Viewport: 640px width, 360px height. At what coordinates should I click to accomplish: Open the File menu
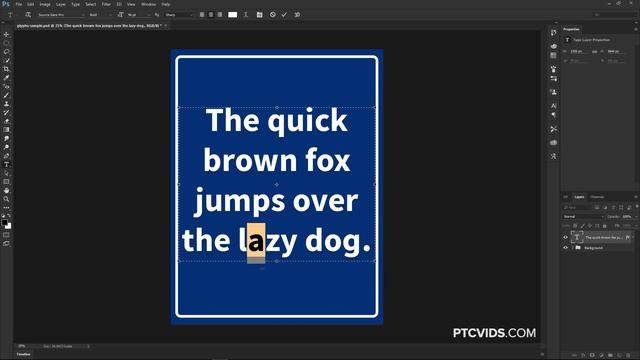(18, 4)
